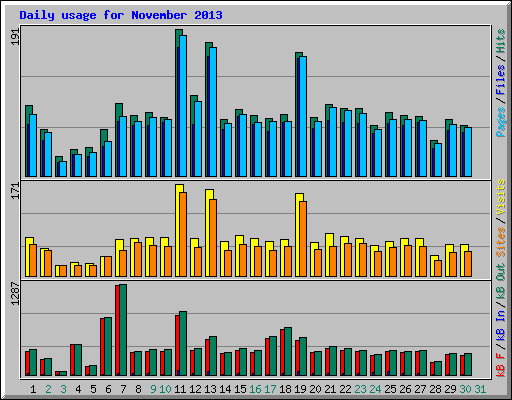Click day 14 on the x-axis
The image size is (512, 400).
pyautogui.click(x=225, y=389)
